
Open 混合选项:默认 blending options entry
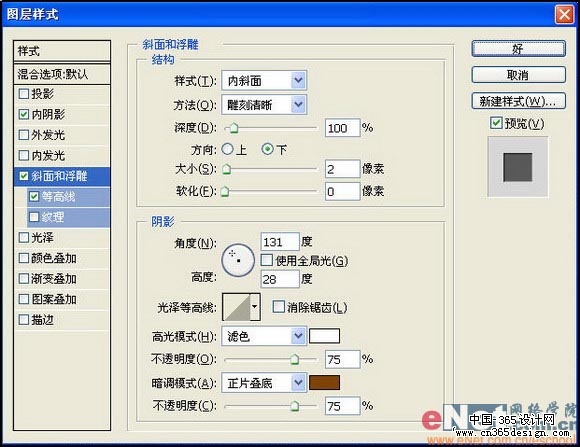click(x=62, y=74)
